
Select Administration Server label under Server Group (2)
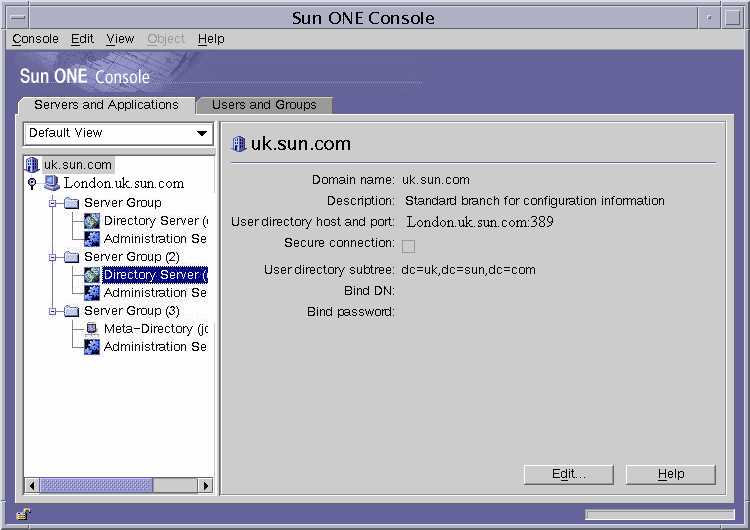(156, 293)
